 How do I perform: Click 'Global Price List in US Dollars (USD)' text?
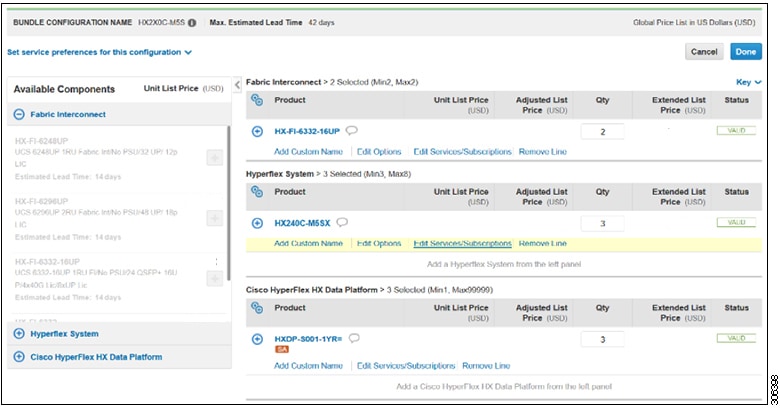coord(694,22)
